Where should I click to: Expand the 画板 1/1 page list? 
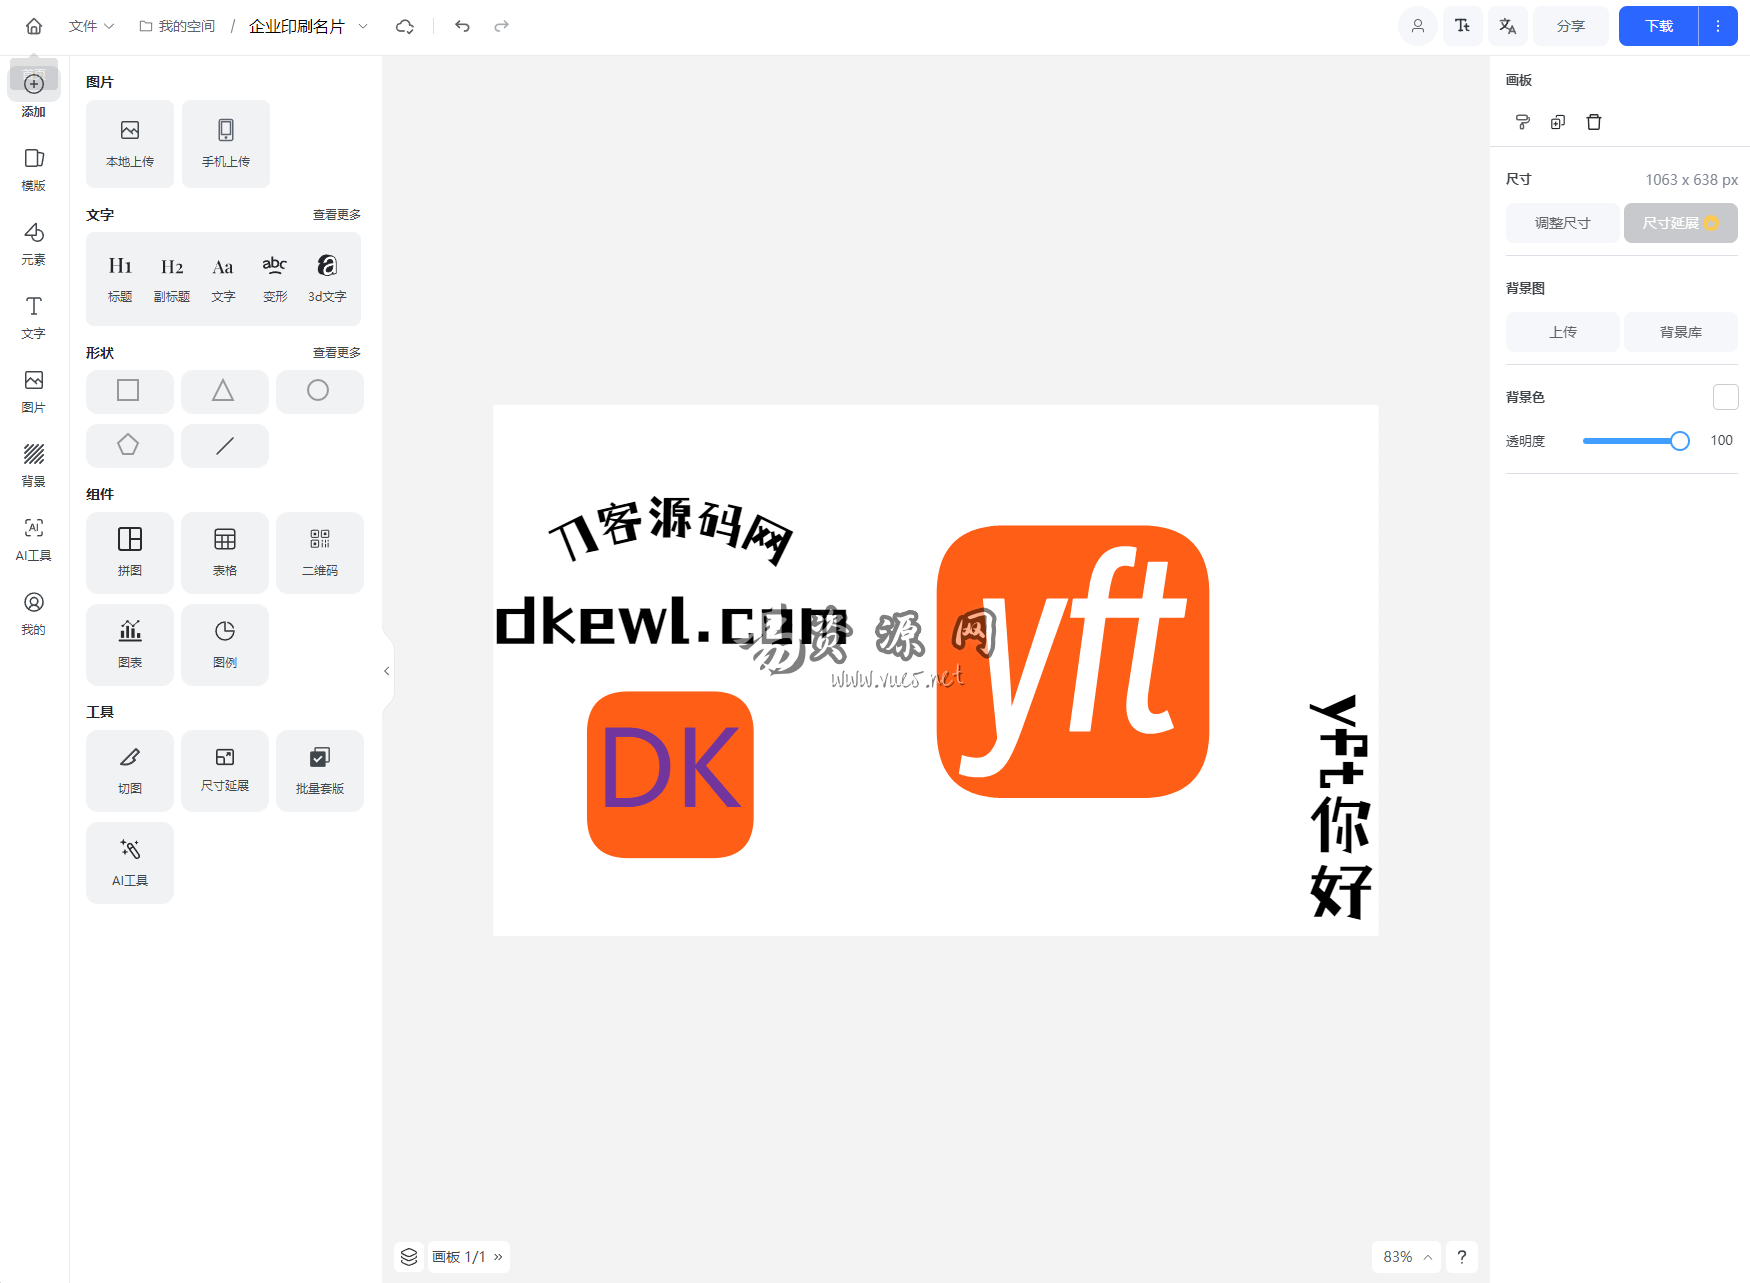(468, 1257)
